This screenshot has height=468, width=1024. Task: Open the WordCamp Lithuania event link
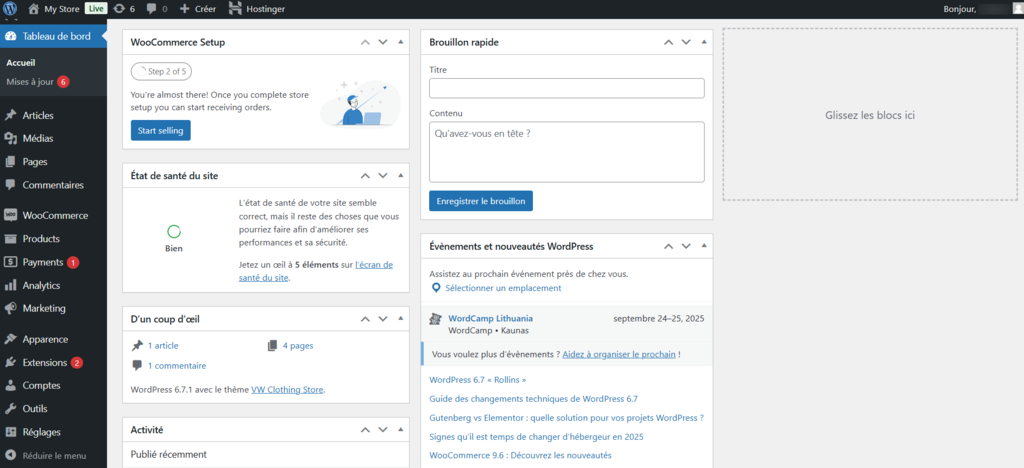point(490,319)
